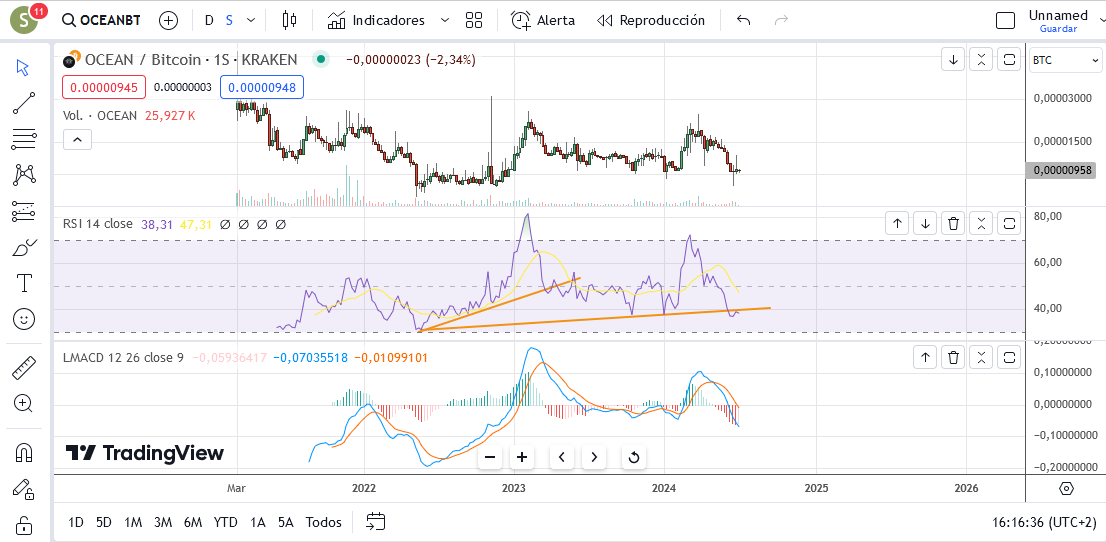Open the BTC currency dropdown
The height and width of the screenshot is (542, 1106).
1065,61
